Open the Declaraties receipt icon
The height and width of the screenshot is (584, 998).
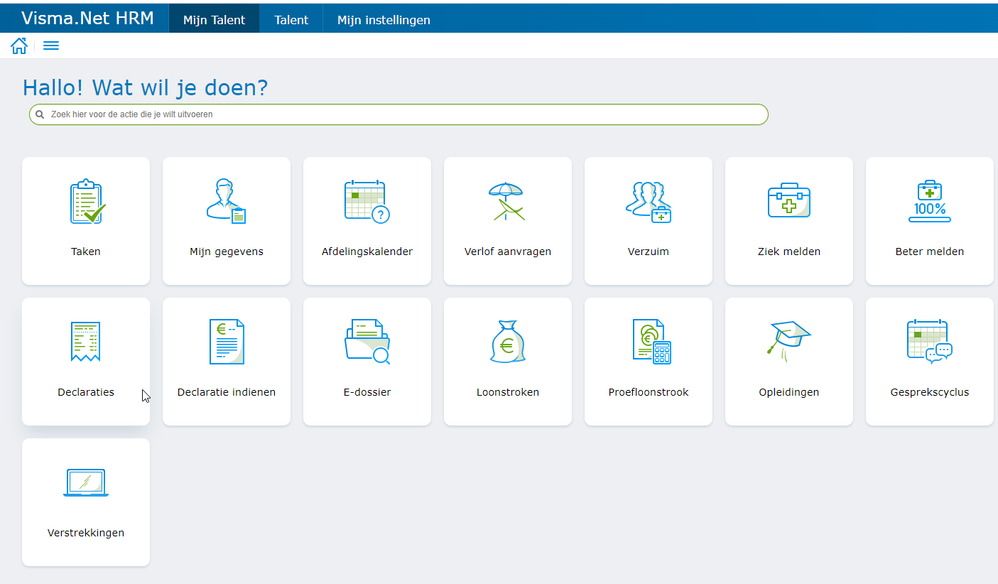point(86,342)
